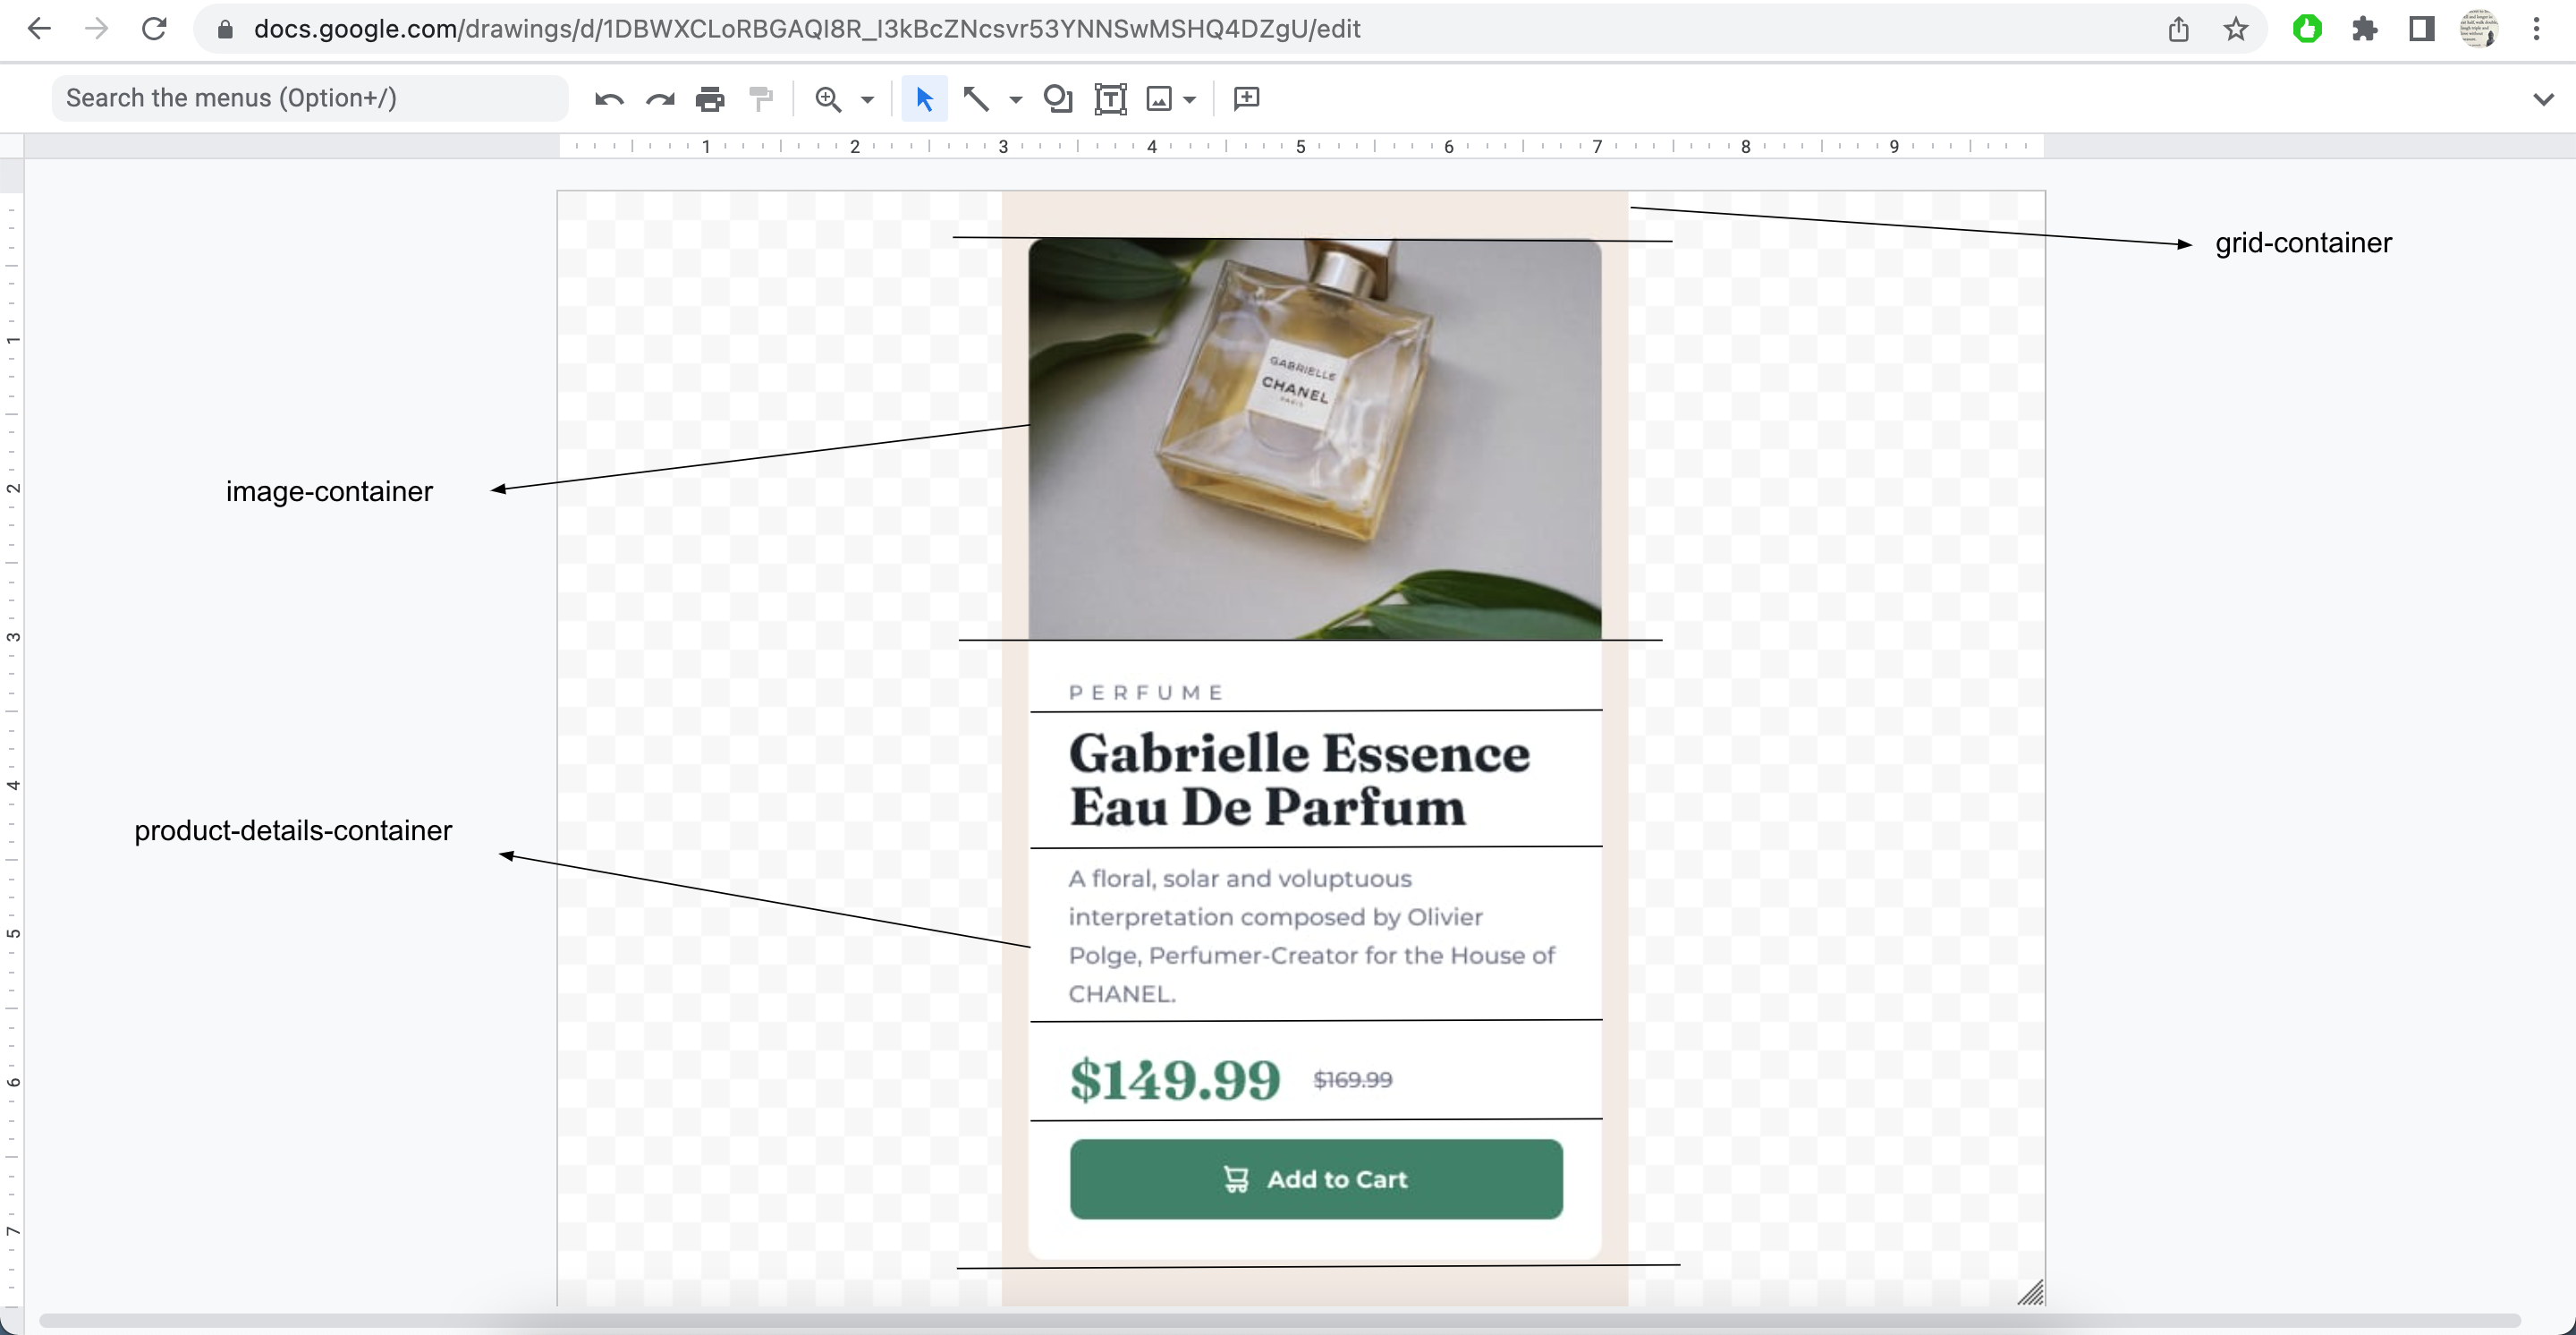Select the product-details-container label

293,830
